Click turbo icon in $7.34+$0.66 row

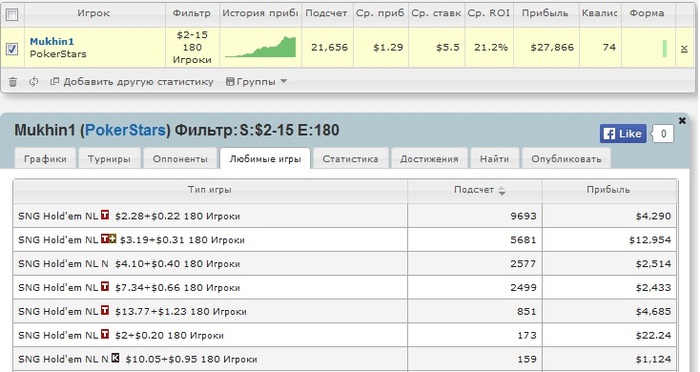[105, 287]
